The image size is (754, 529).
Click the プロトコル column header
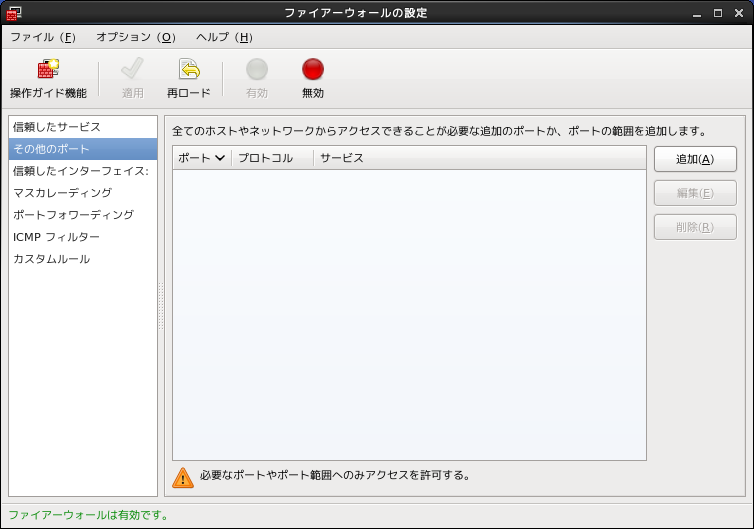[x=272, y=158]
